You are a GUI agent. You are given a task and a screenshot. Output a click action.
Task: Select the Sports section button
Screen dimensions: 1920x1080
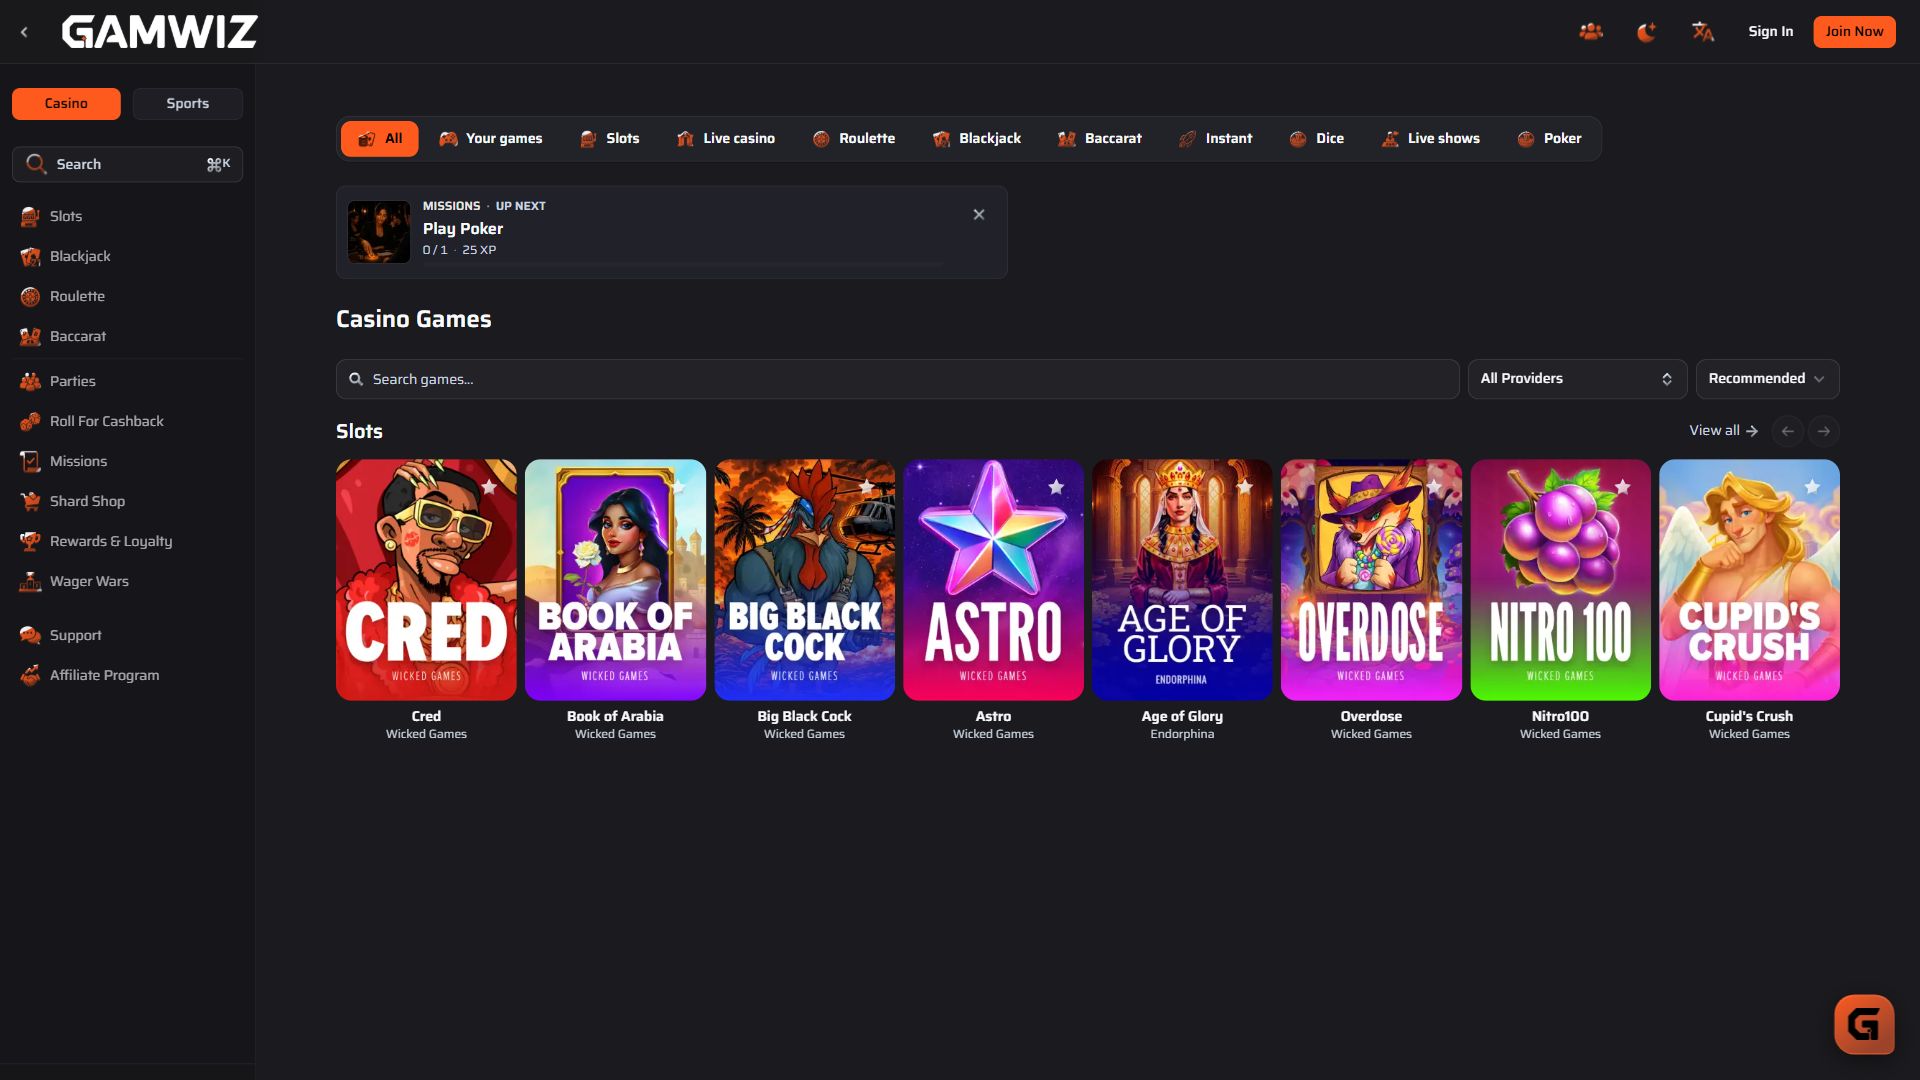click(188, 104)
